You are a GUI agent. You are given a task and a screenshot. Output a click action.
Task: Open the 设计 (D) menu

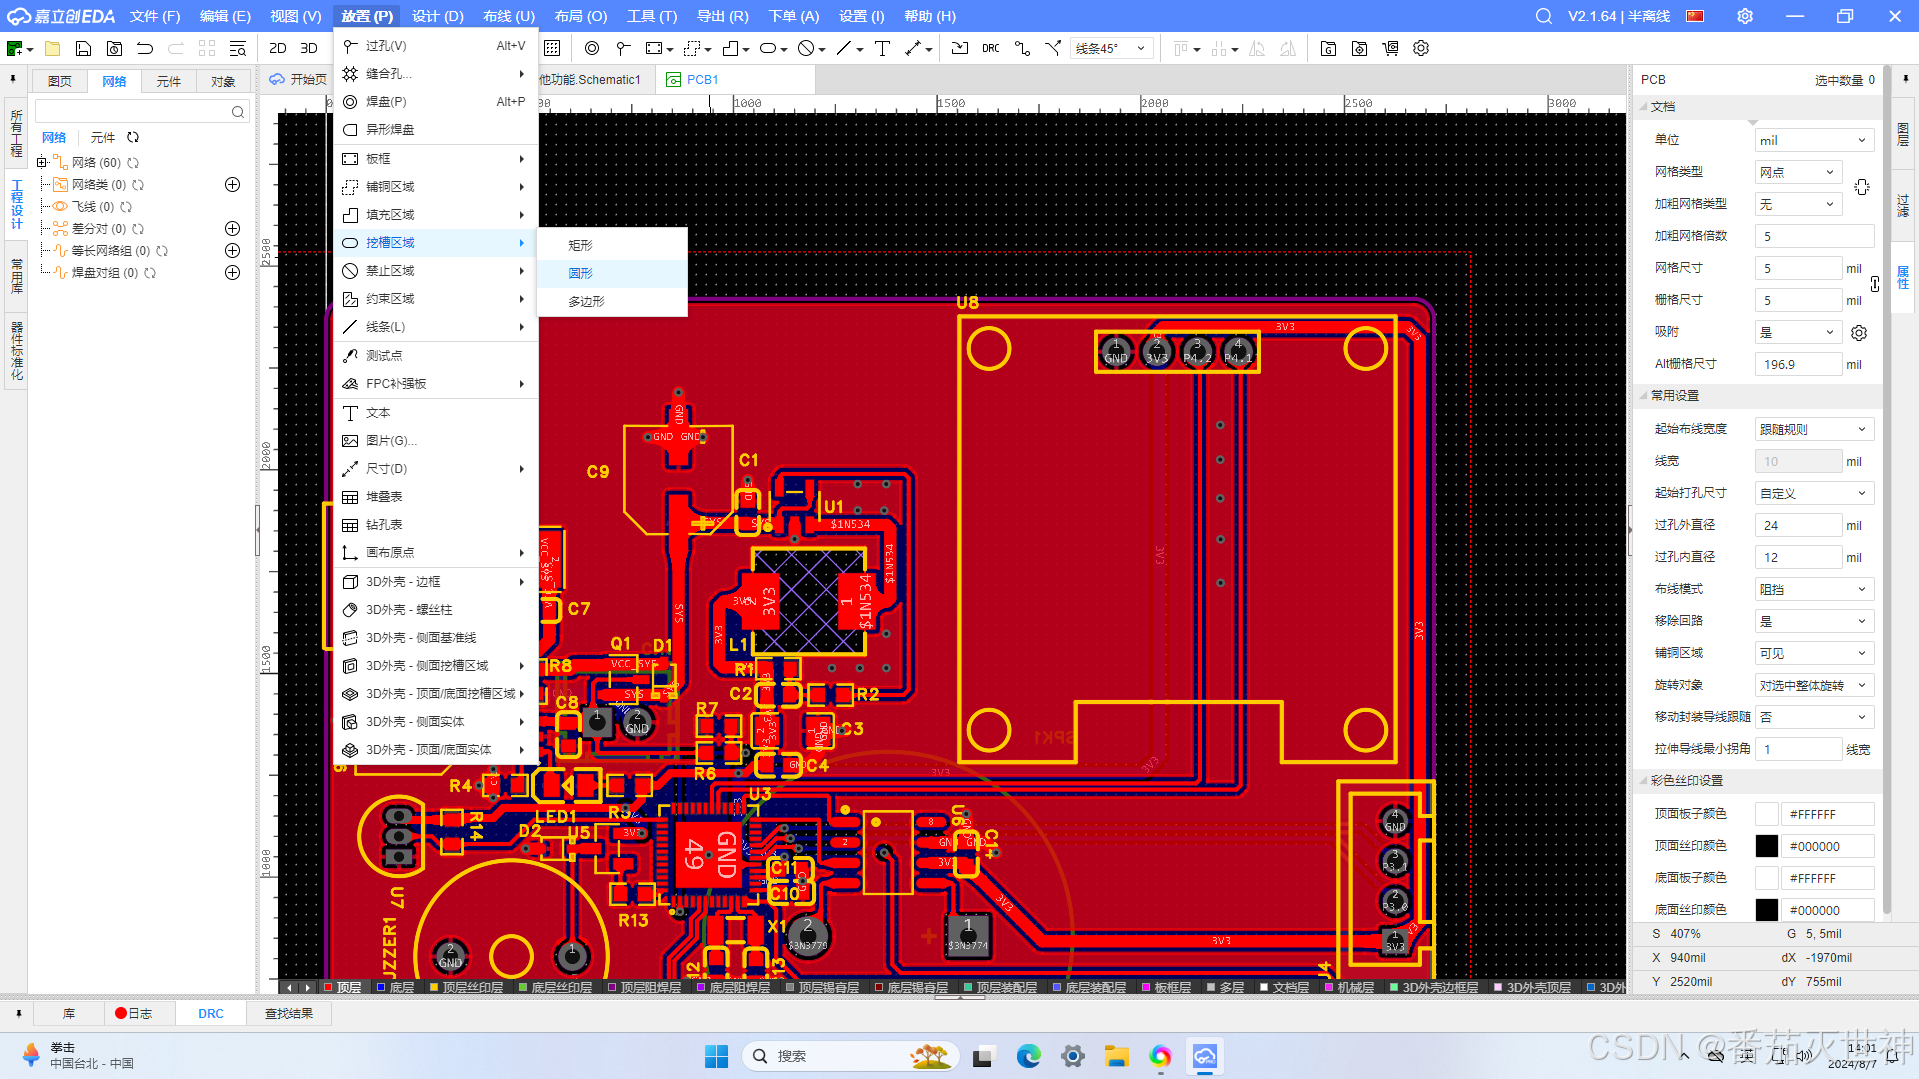pos(438,16)
